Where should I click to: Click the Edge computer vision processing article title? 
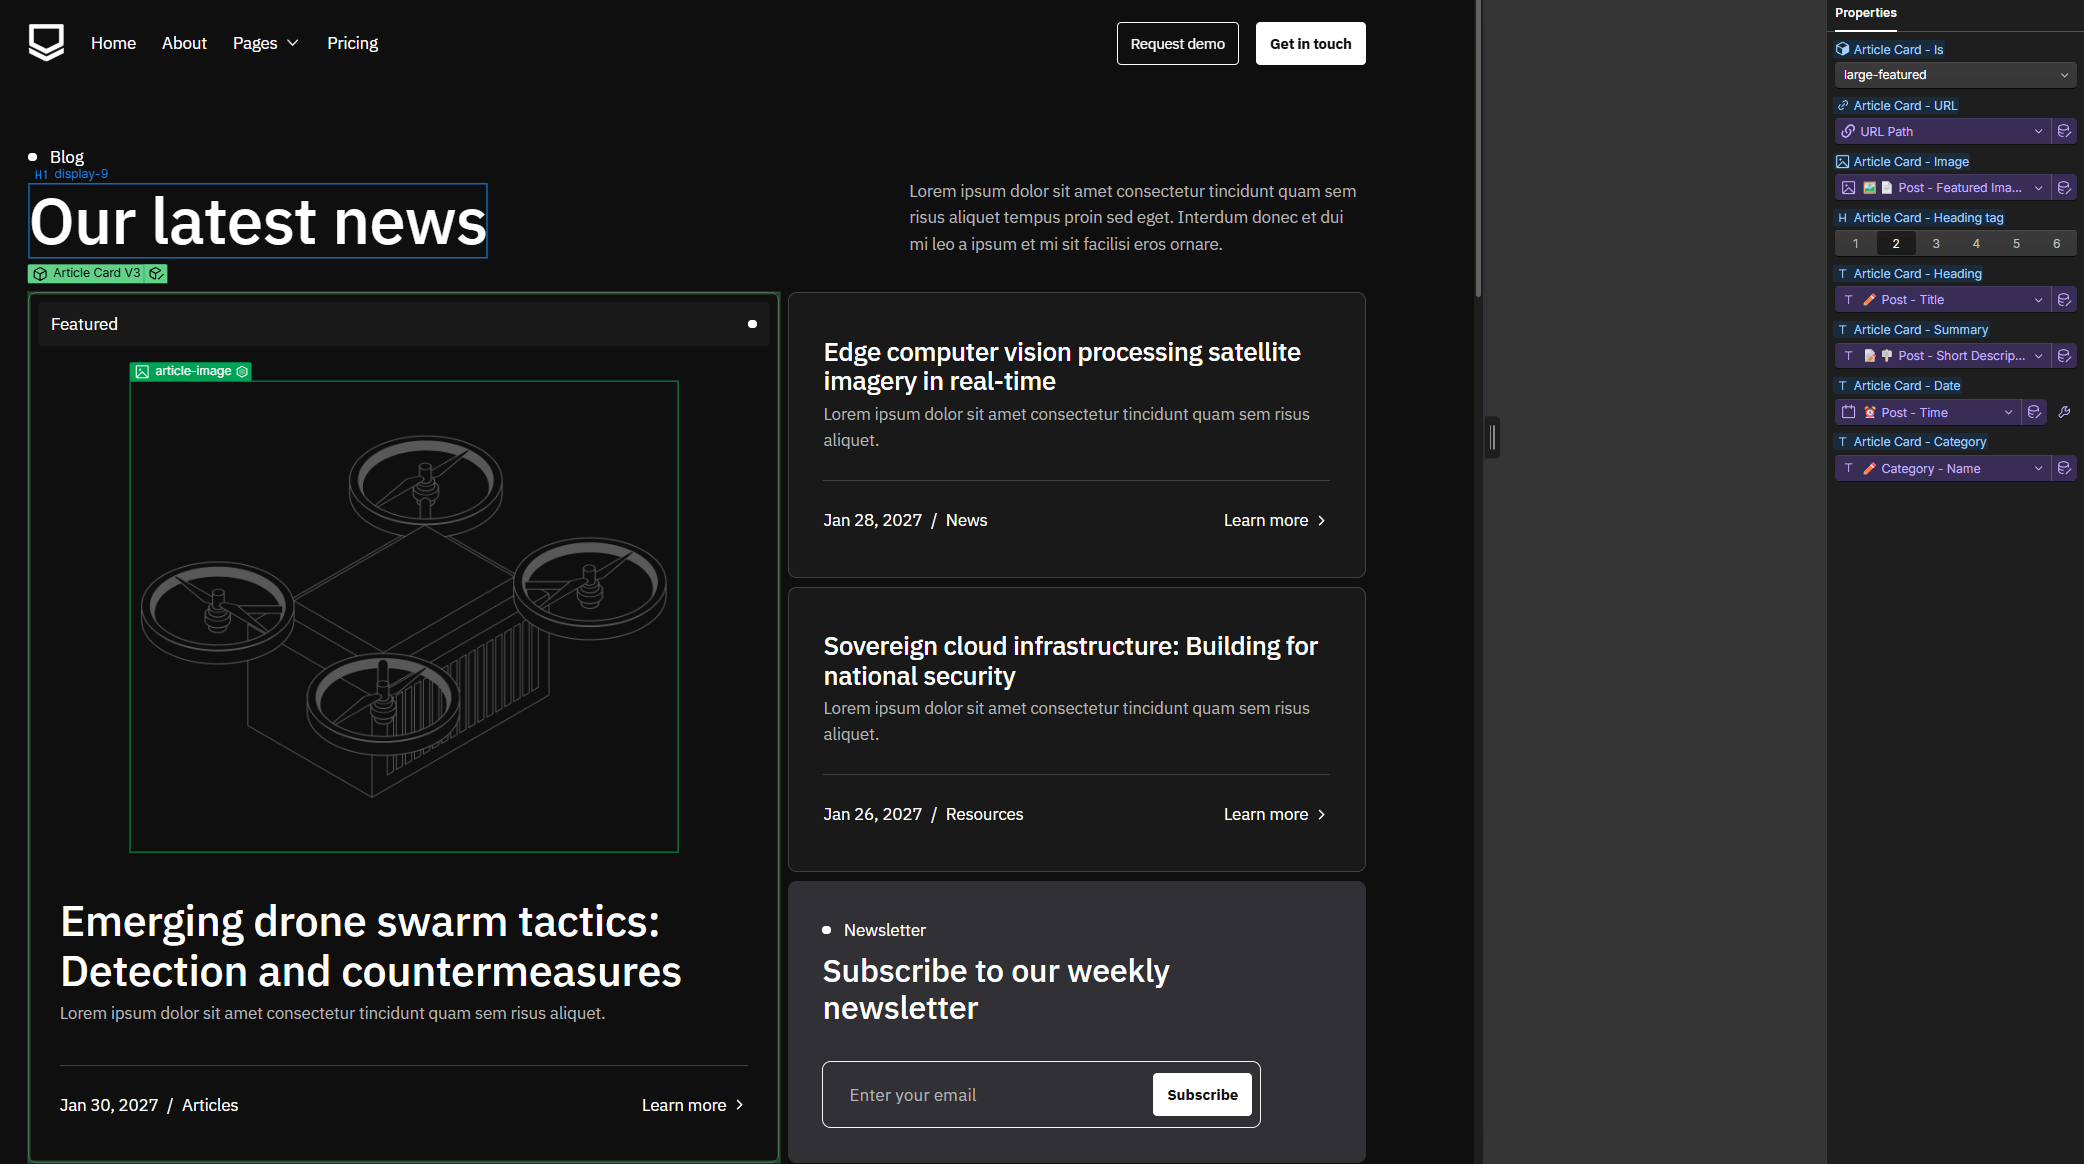(x=1062, y=367)
